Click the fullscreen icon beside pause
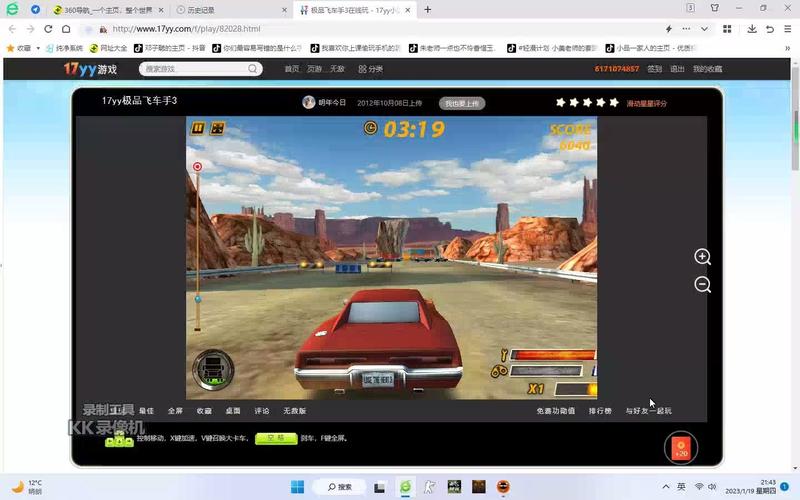Image resolution: width=800 pixels, height=500 pixels. 217,128
